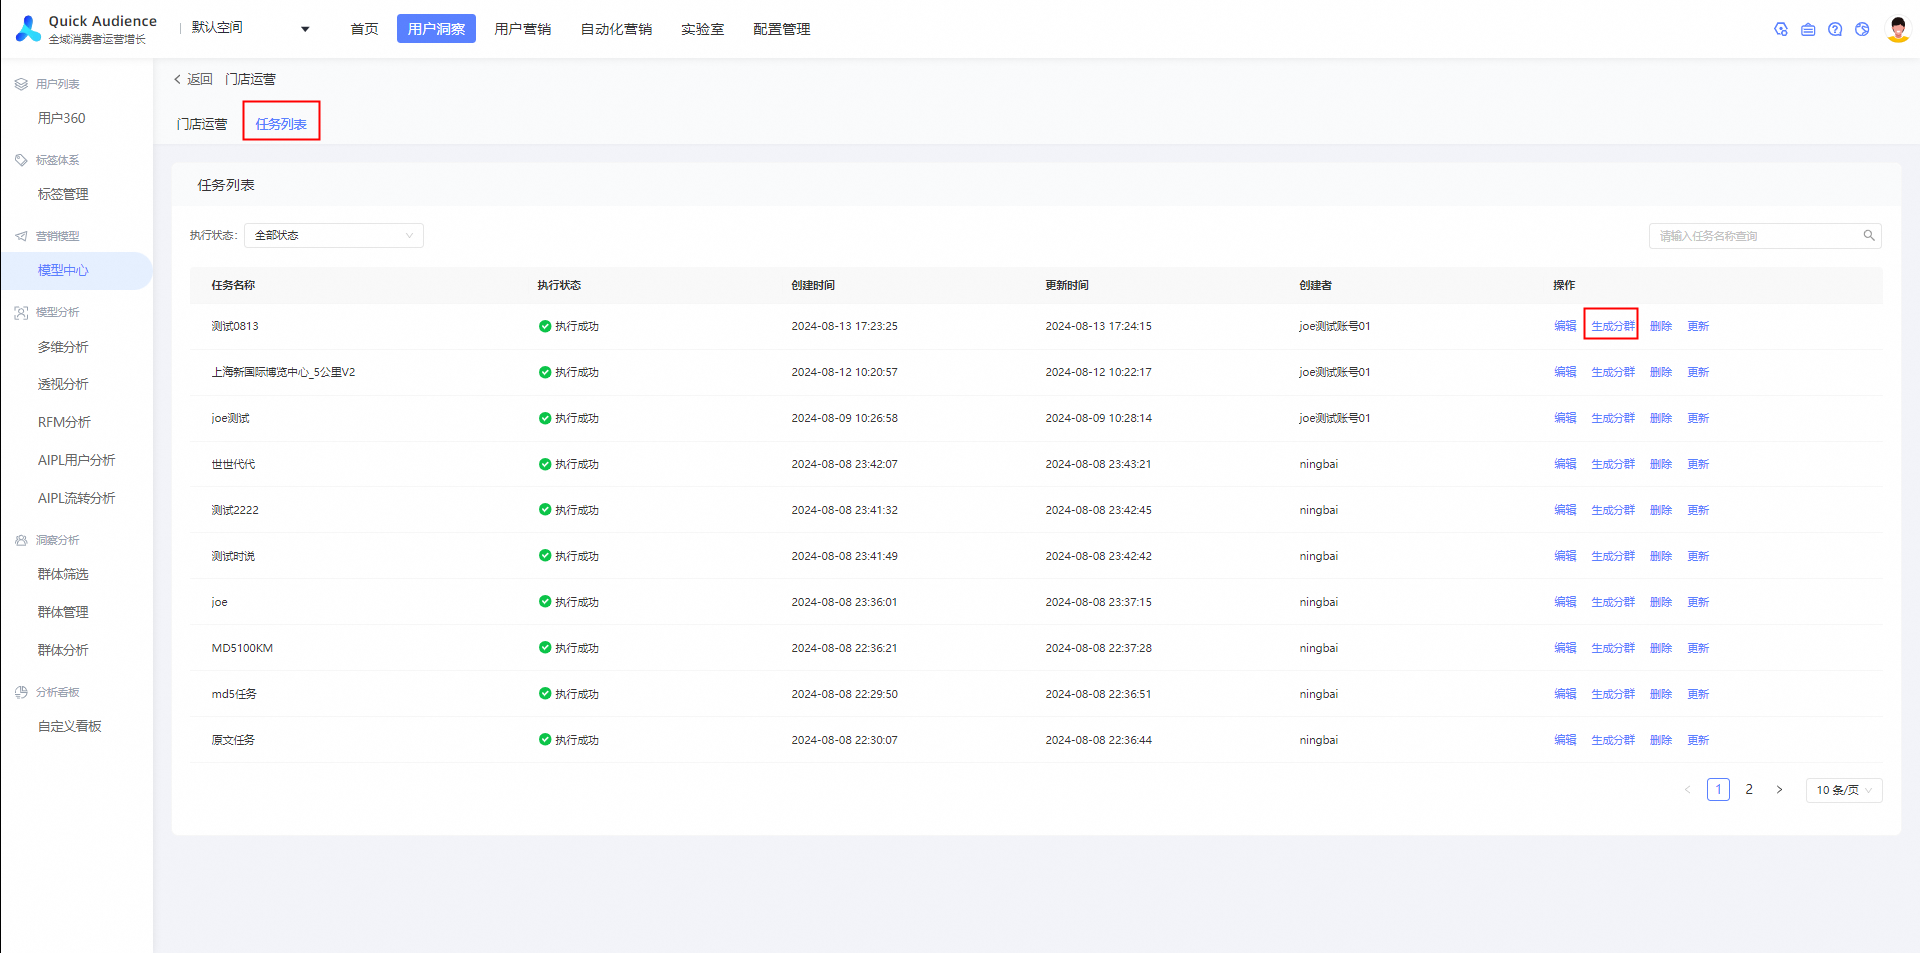
Task: Open the 执行状态 全部状态 dropdown
Action: click(334, 236)
